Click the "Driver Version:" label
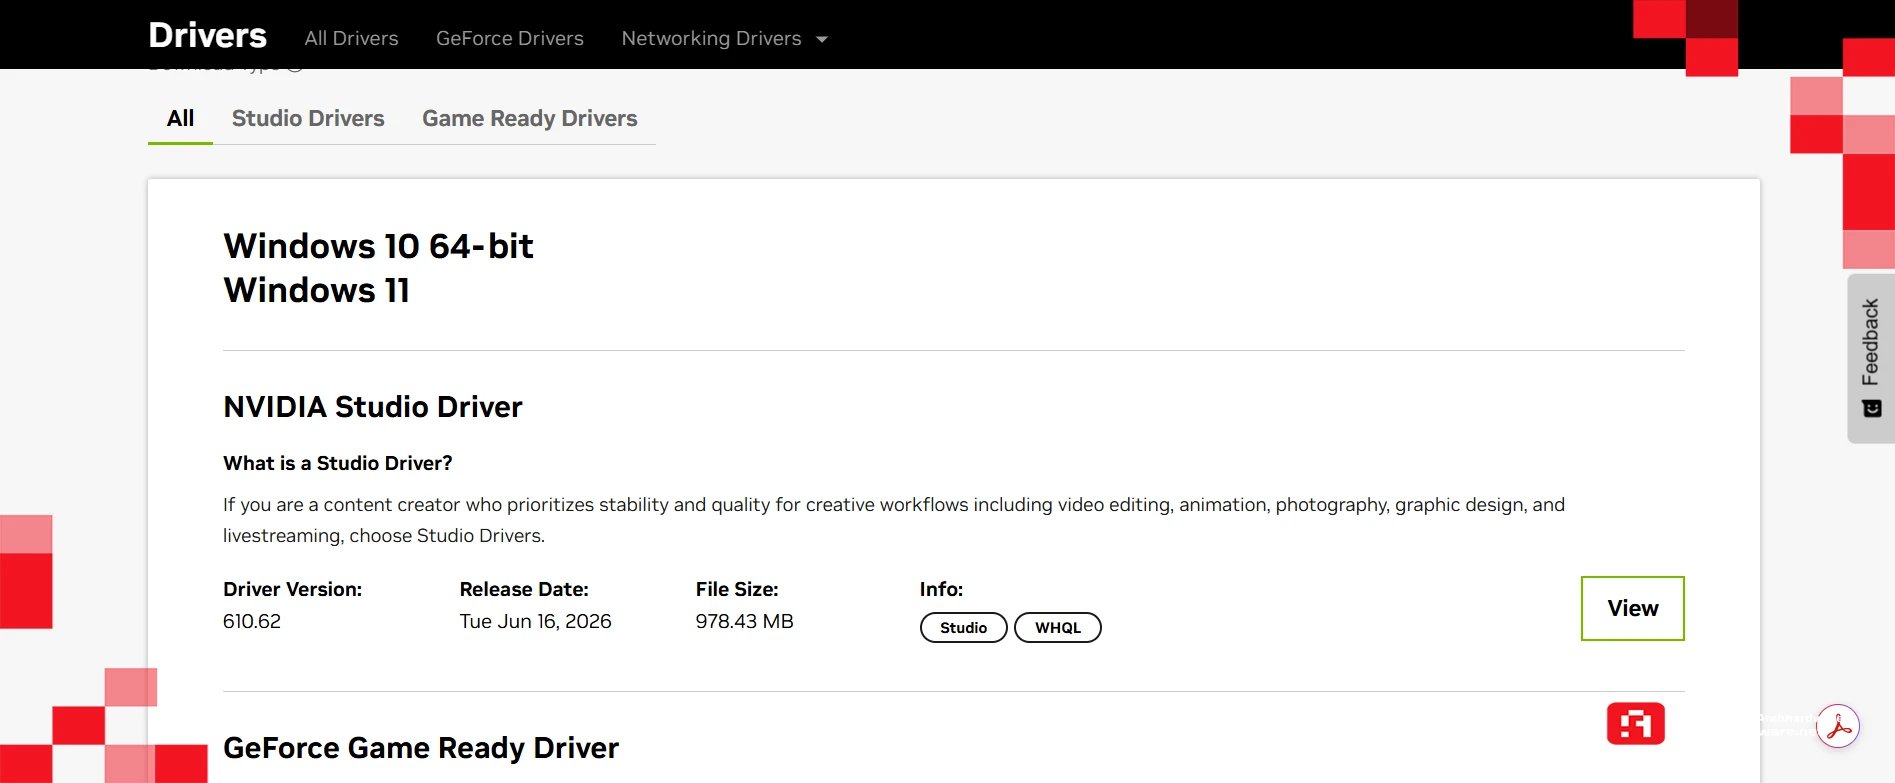Viewport: 1895px width, 783px height. (x=292, y=589)
